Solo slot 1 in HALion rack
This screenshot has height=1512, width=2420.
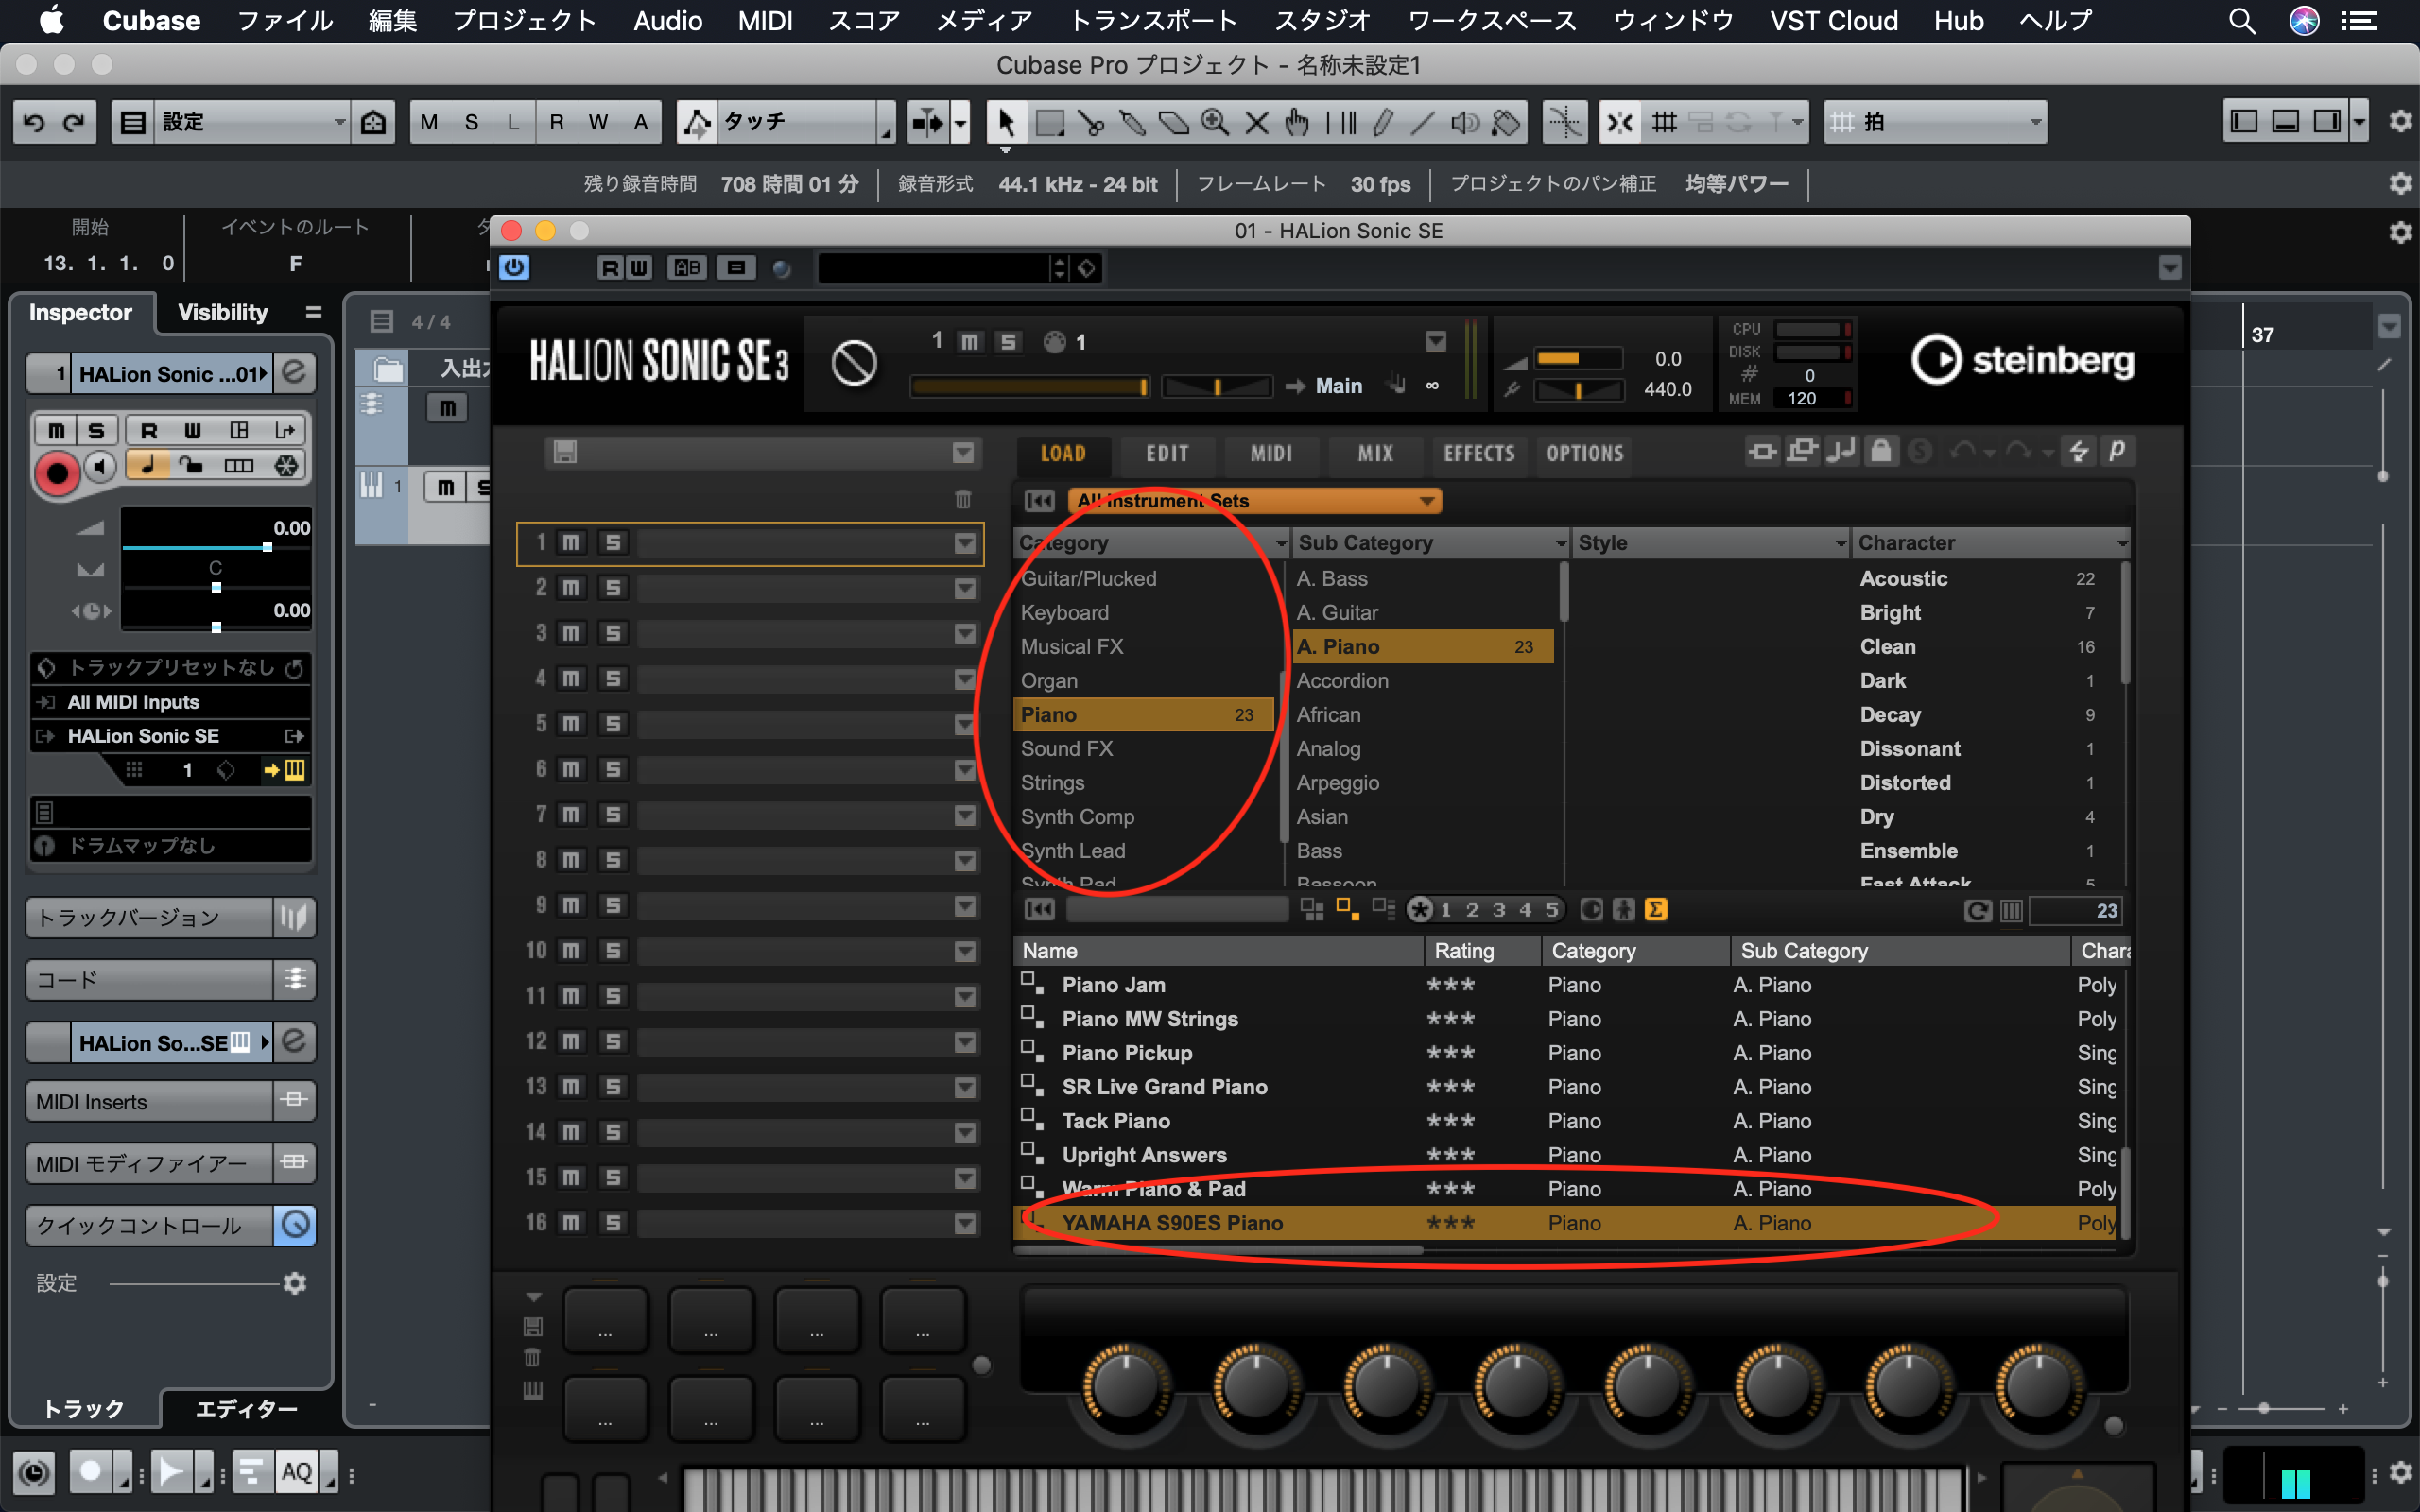pos(613,543)
